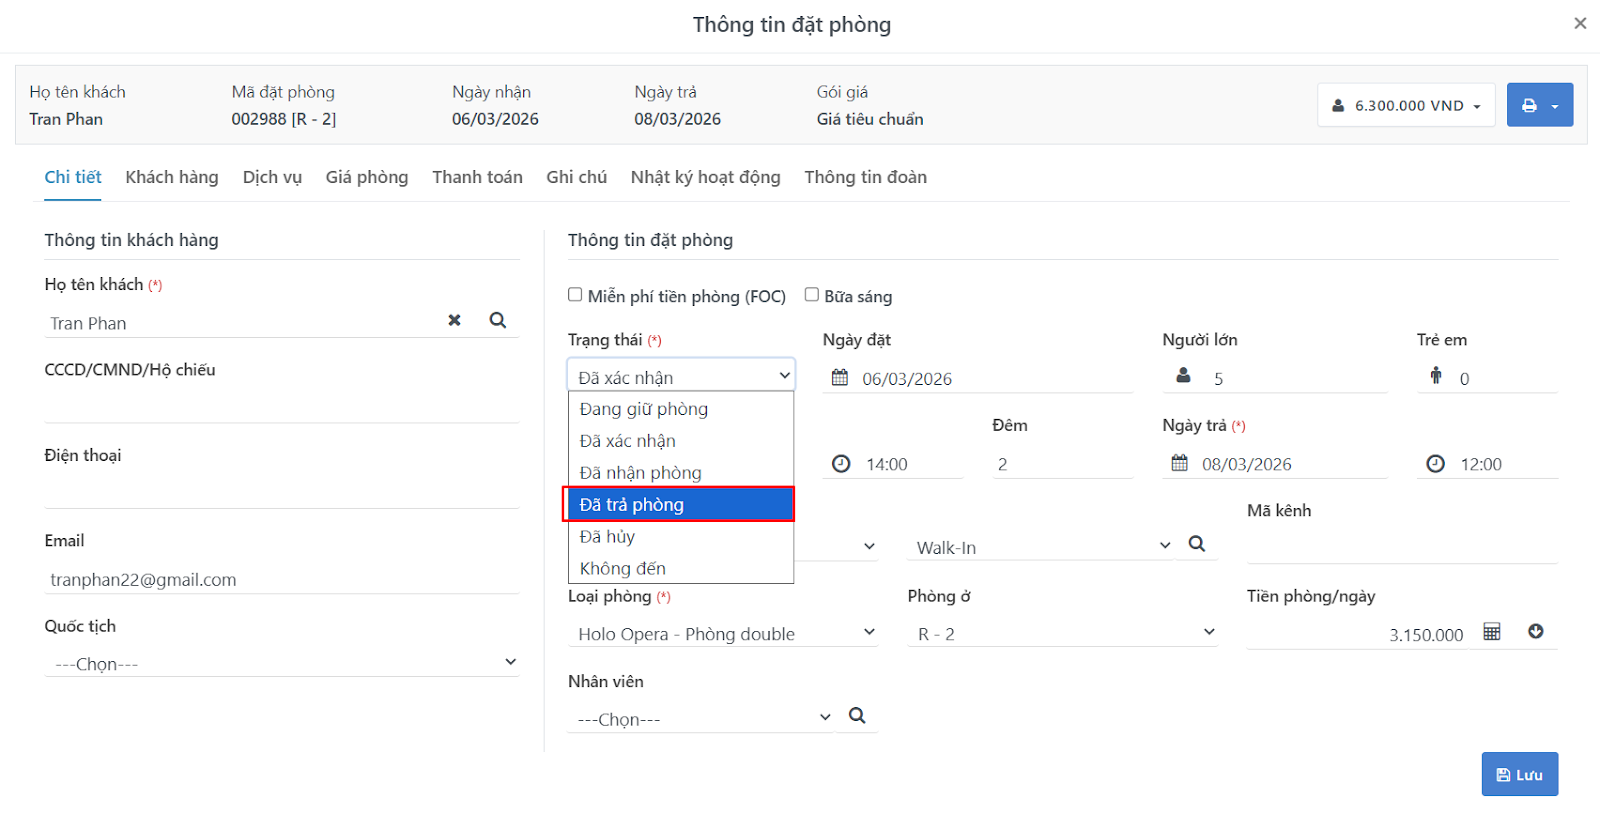
Task: Search guest with magnifier beside Tran Phan
Action: pyautogui.click(x=498, y=320)
